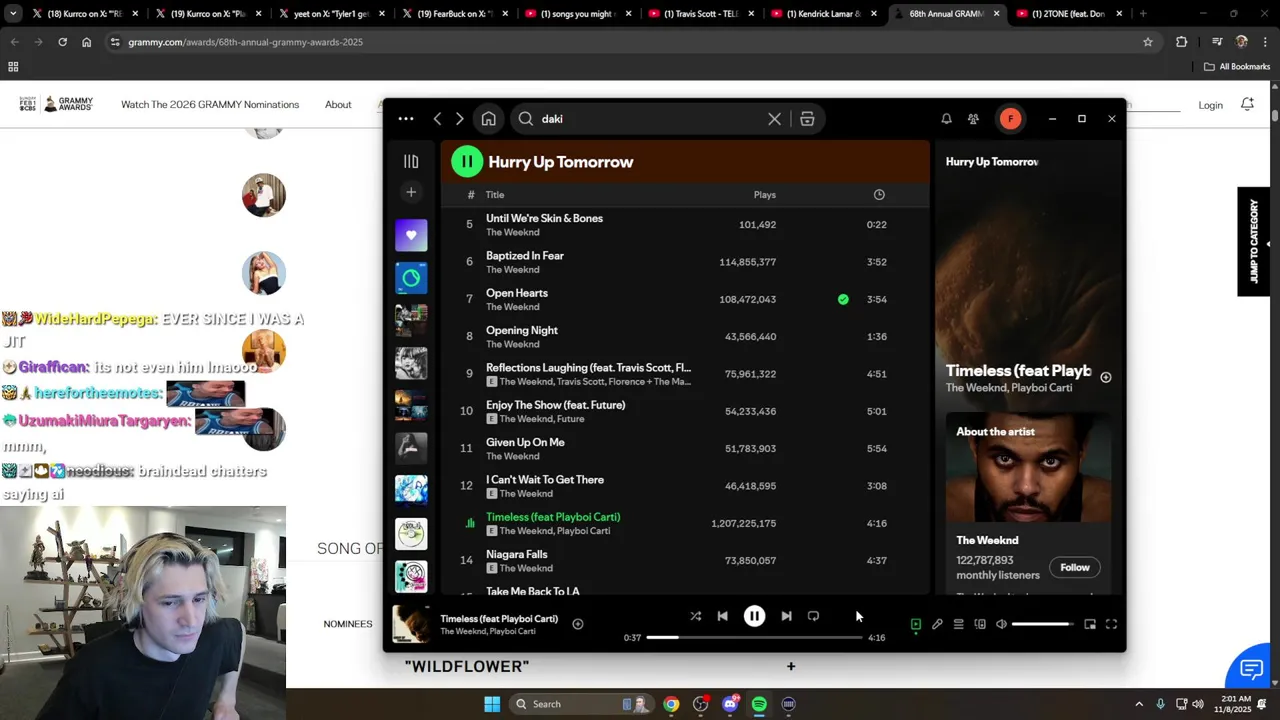
Task: Open Watch The 2026 GRAMMY Nominations link
Action: (x=210, y=105)
